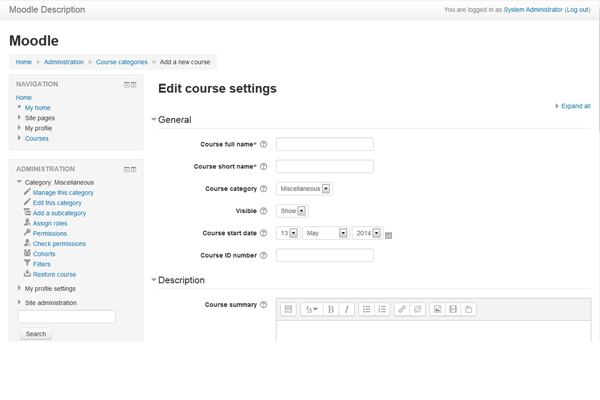Click the Expand all link
The width and height of the screenshot is (600, 400).
click(x=574, y=105)
